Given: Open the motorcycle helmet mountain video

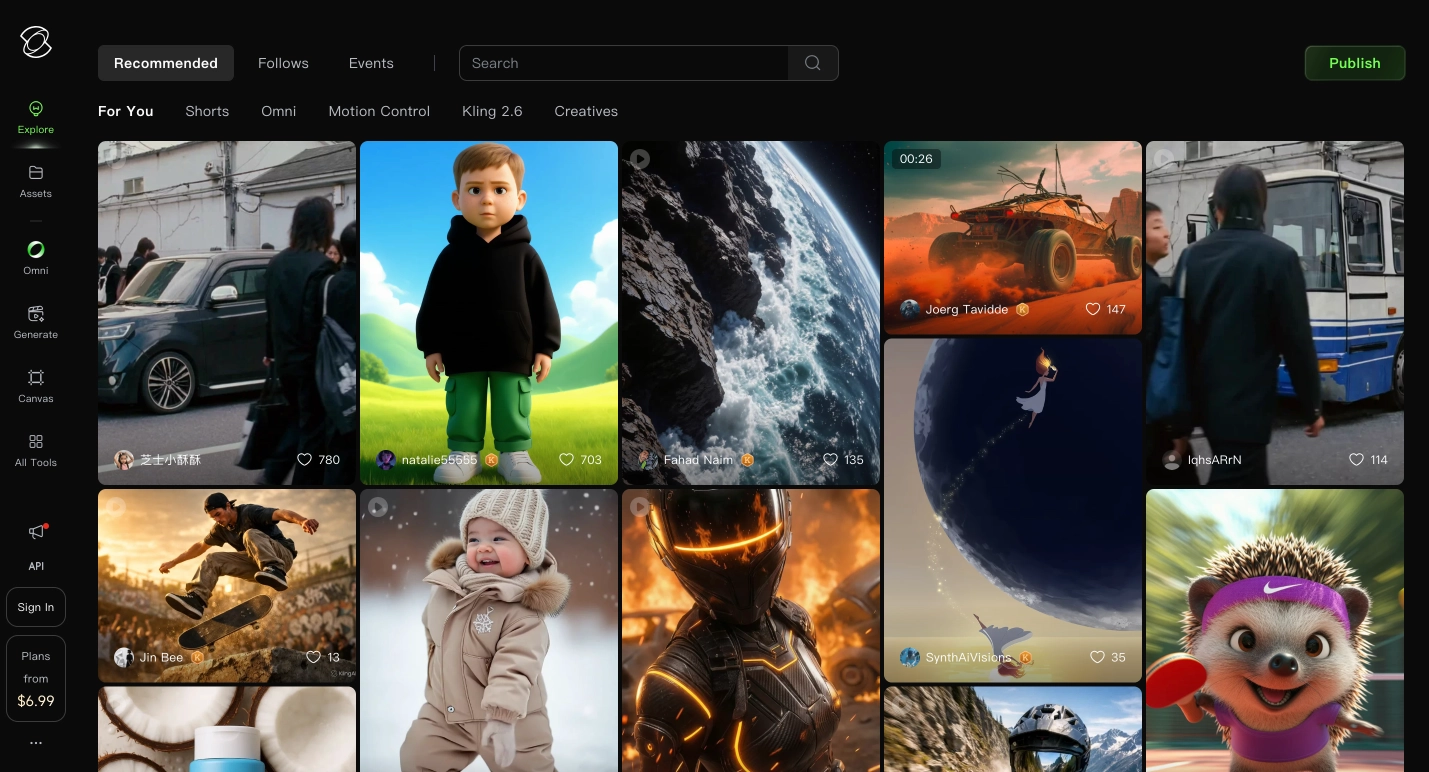Looking at the screenshot, I should [1013, 729].
